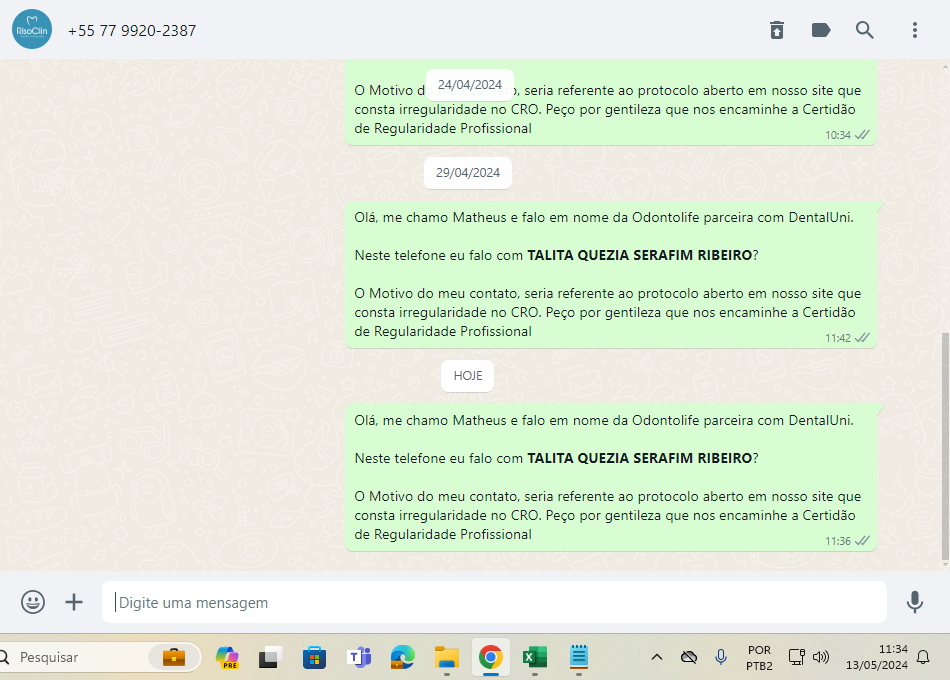Open File Explorer from taskbar

point(447,657)
